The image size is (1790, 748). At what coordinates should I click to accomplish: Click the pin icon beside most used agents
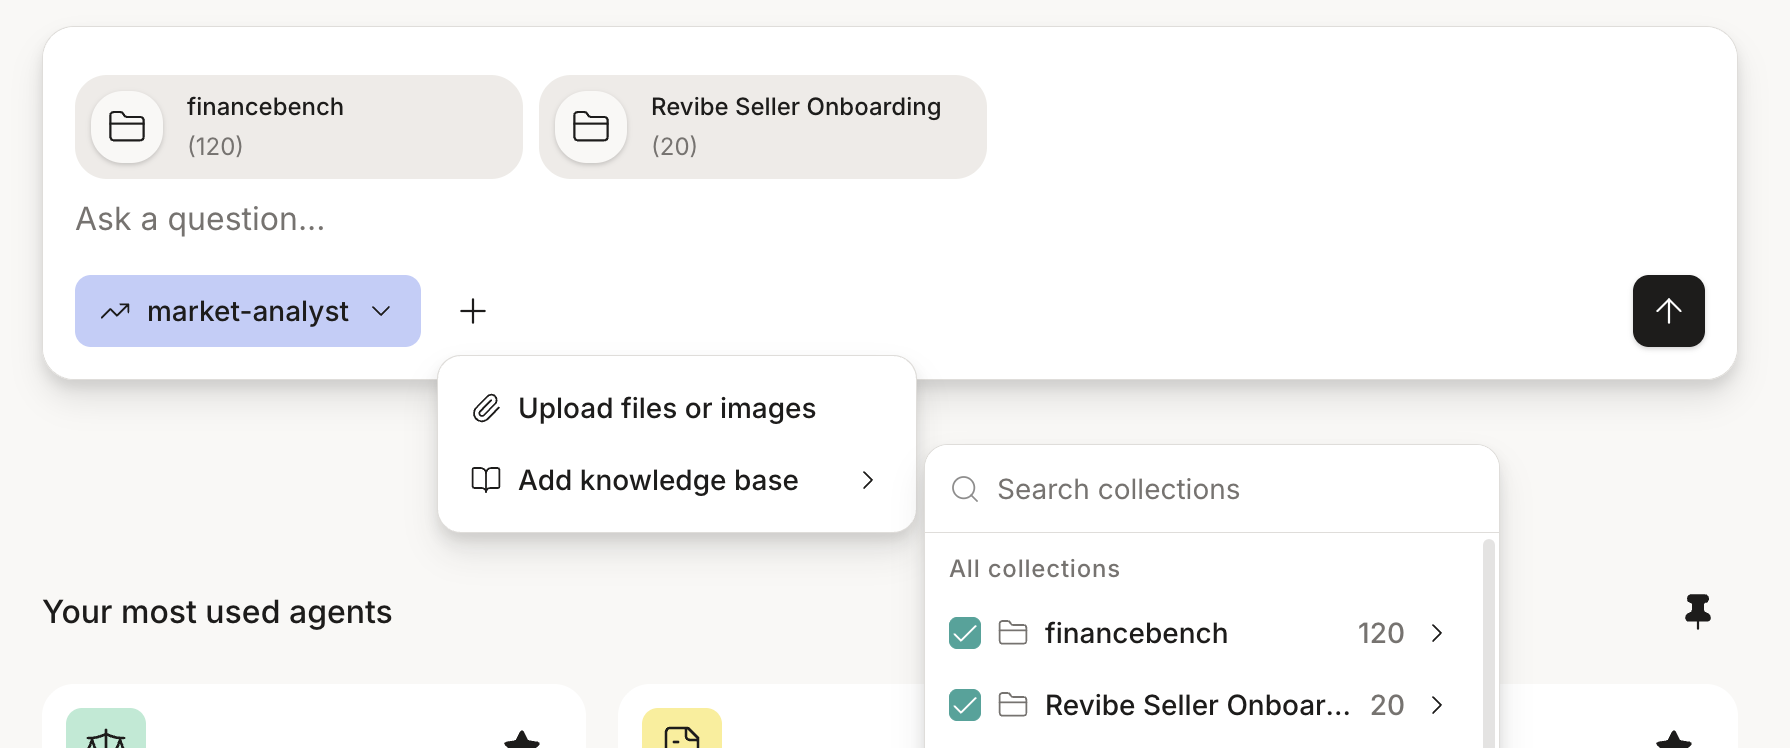point(1698,611)
